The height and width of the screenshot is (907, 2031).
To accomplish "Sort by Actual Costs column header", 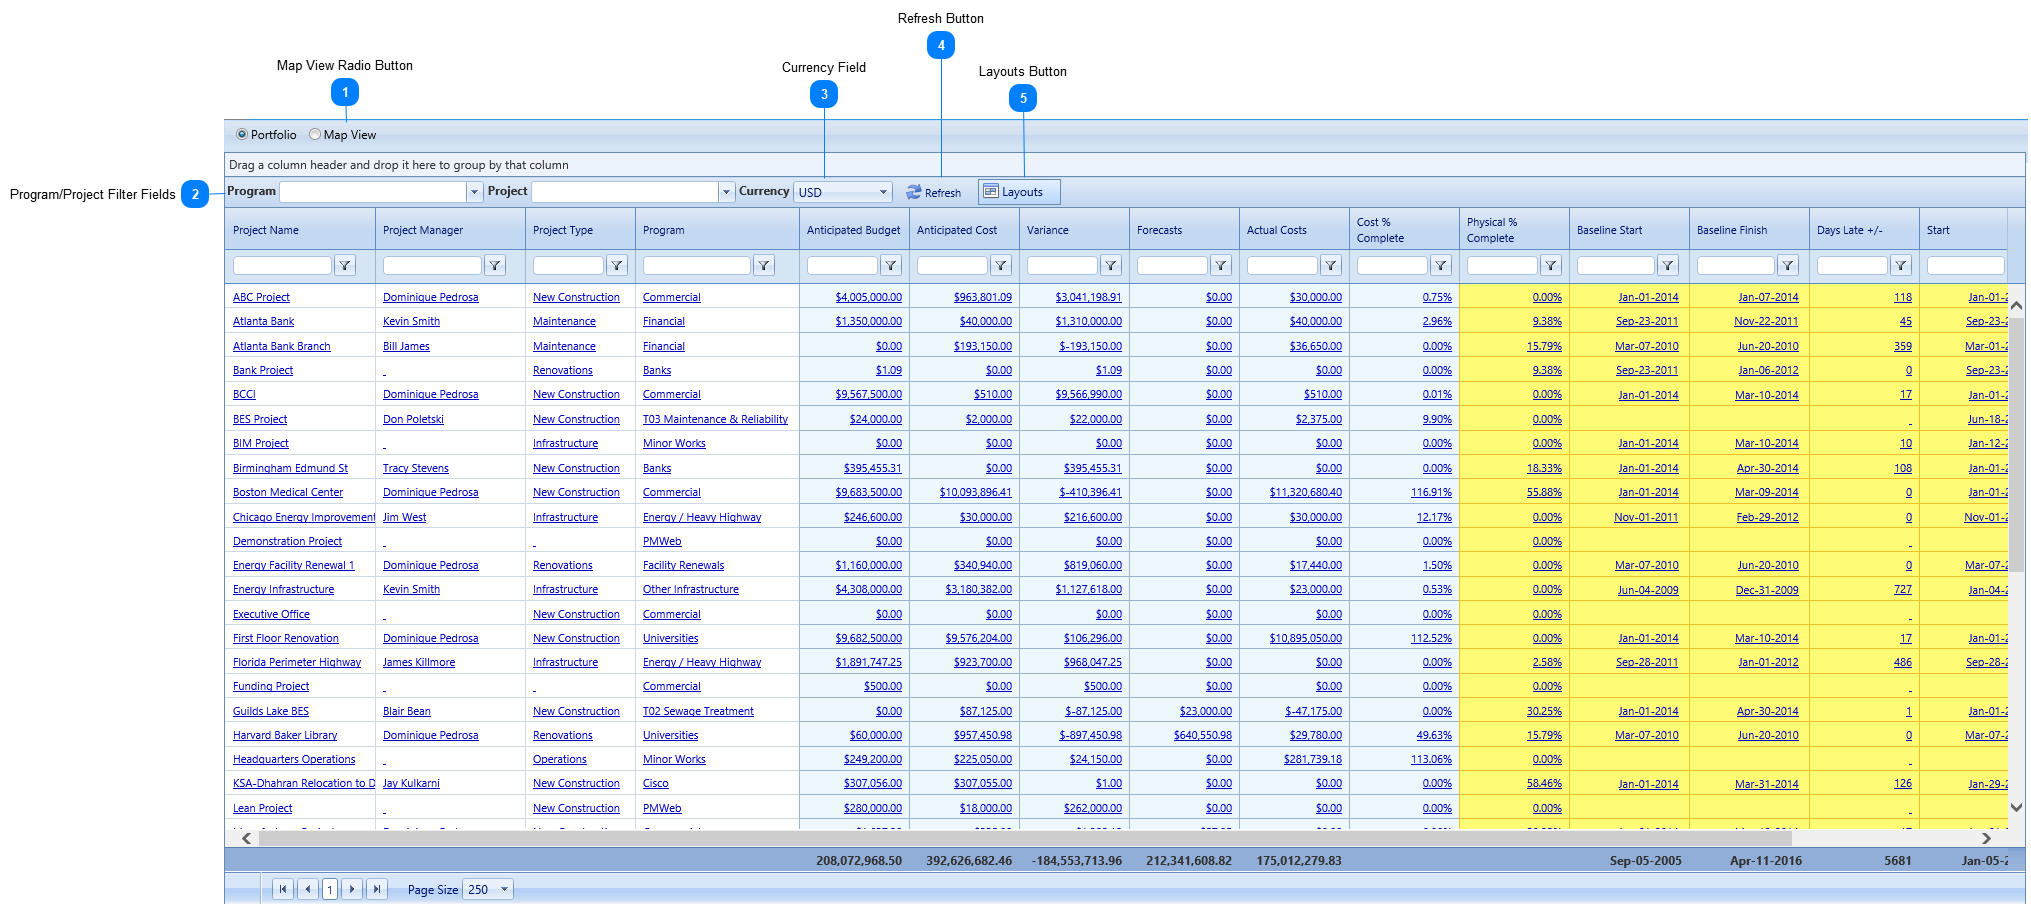I will pos(1276,230).
